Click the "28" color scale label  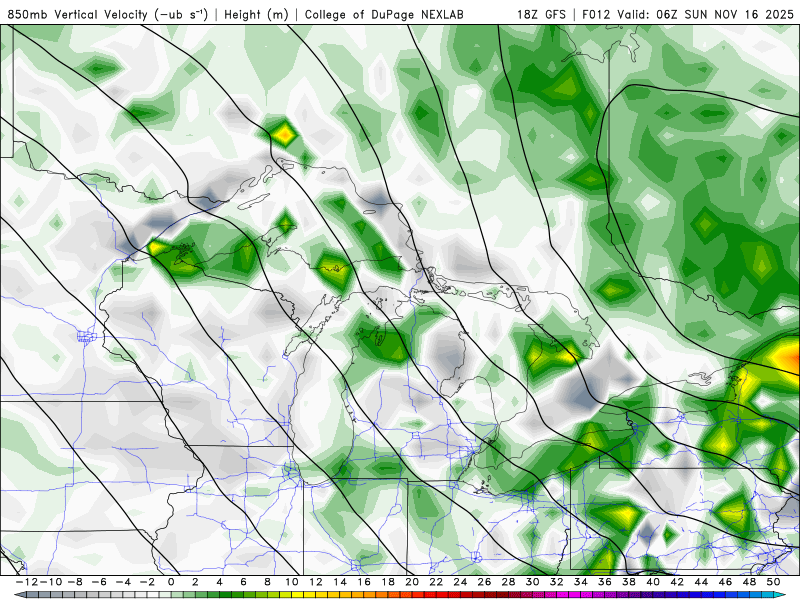508,582
